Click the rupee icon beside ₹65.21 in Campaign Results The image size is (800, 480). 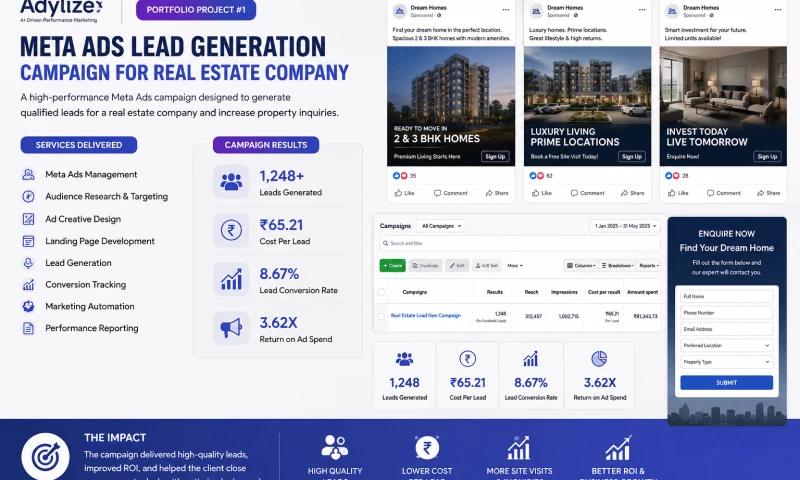(x=231, y=231)
